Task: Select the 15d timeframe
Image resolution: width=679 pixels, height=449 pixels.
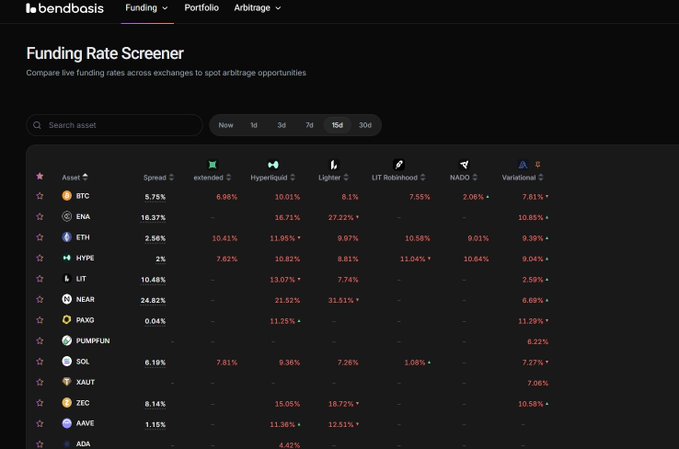Action: point(337,125)
